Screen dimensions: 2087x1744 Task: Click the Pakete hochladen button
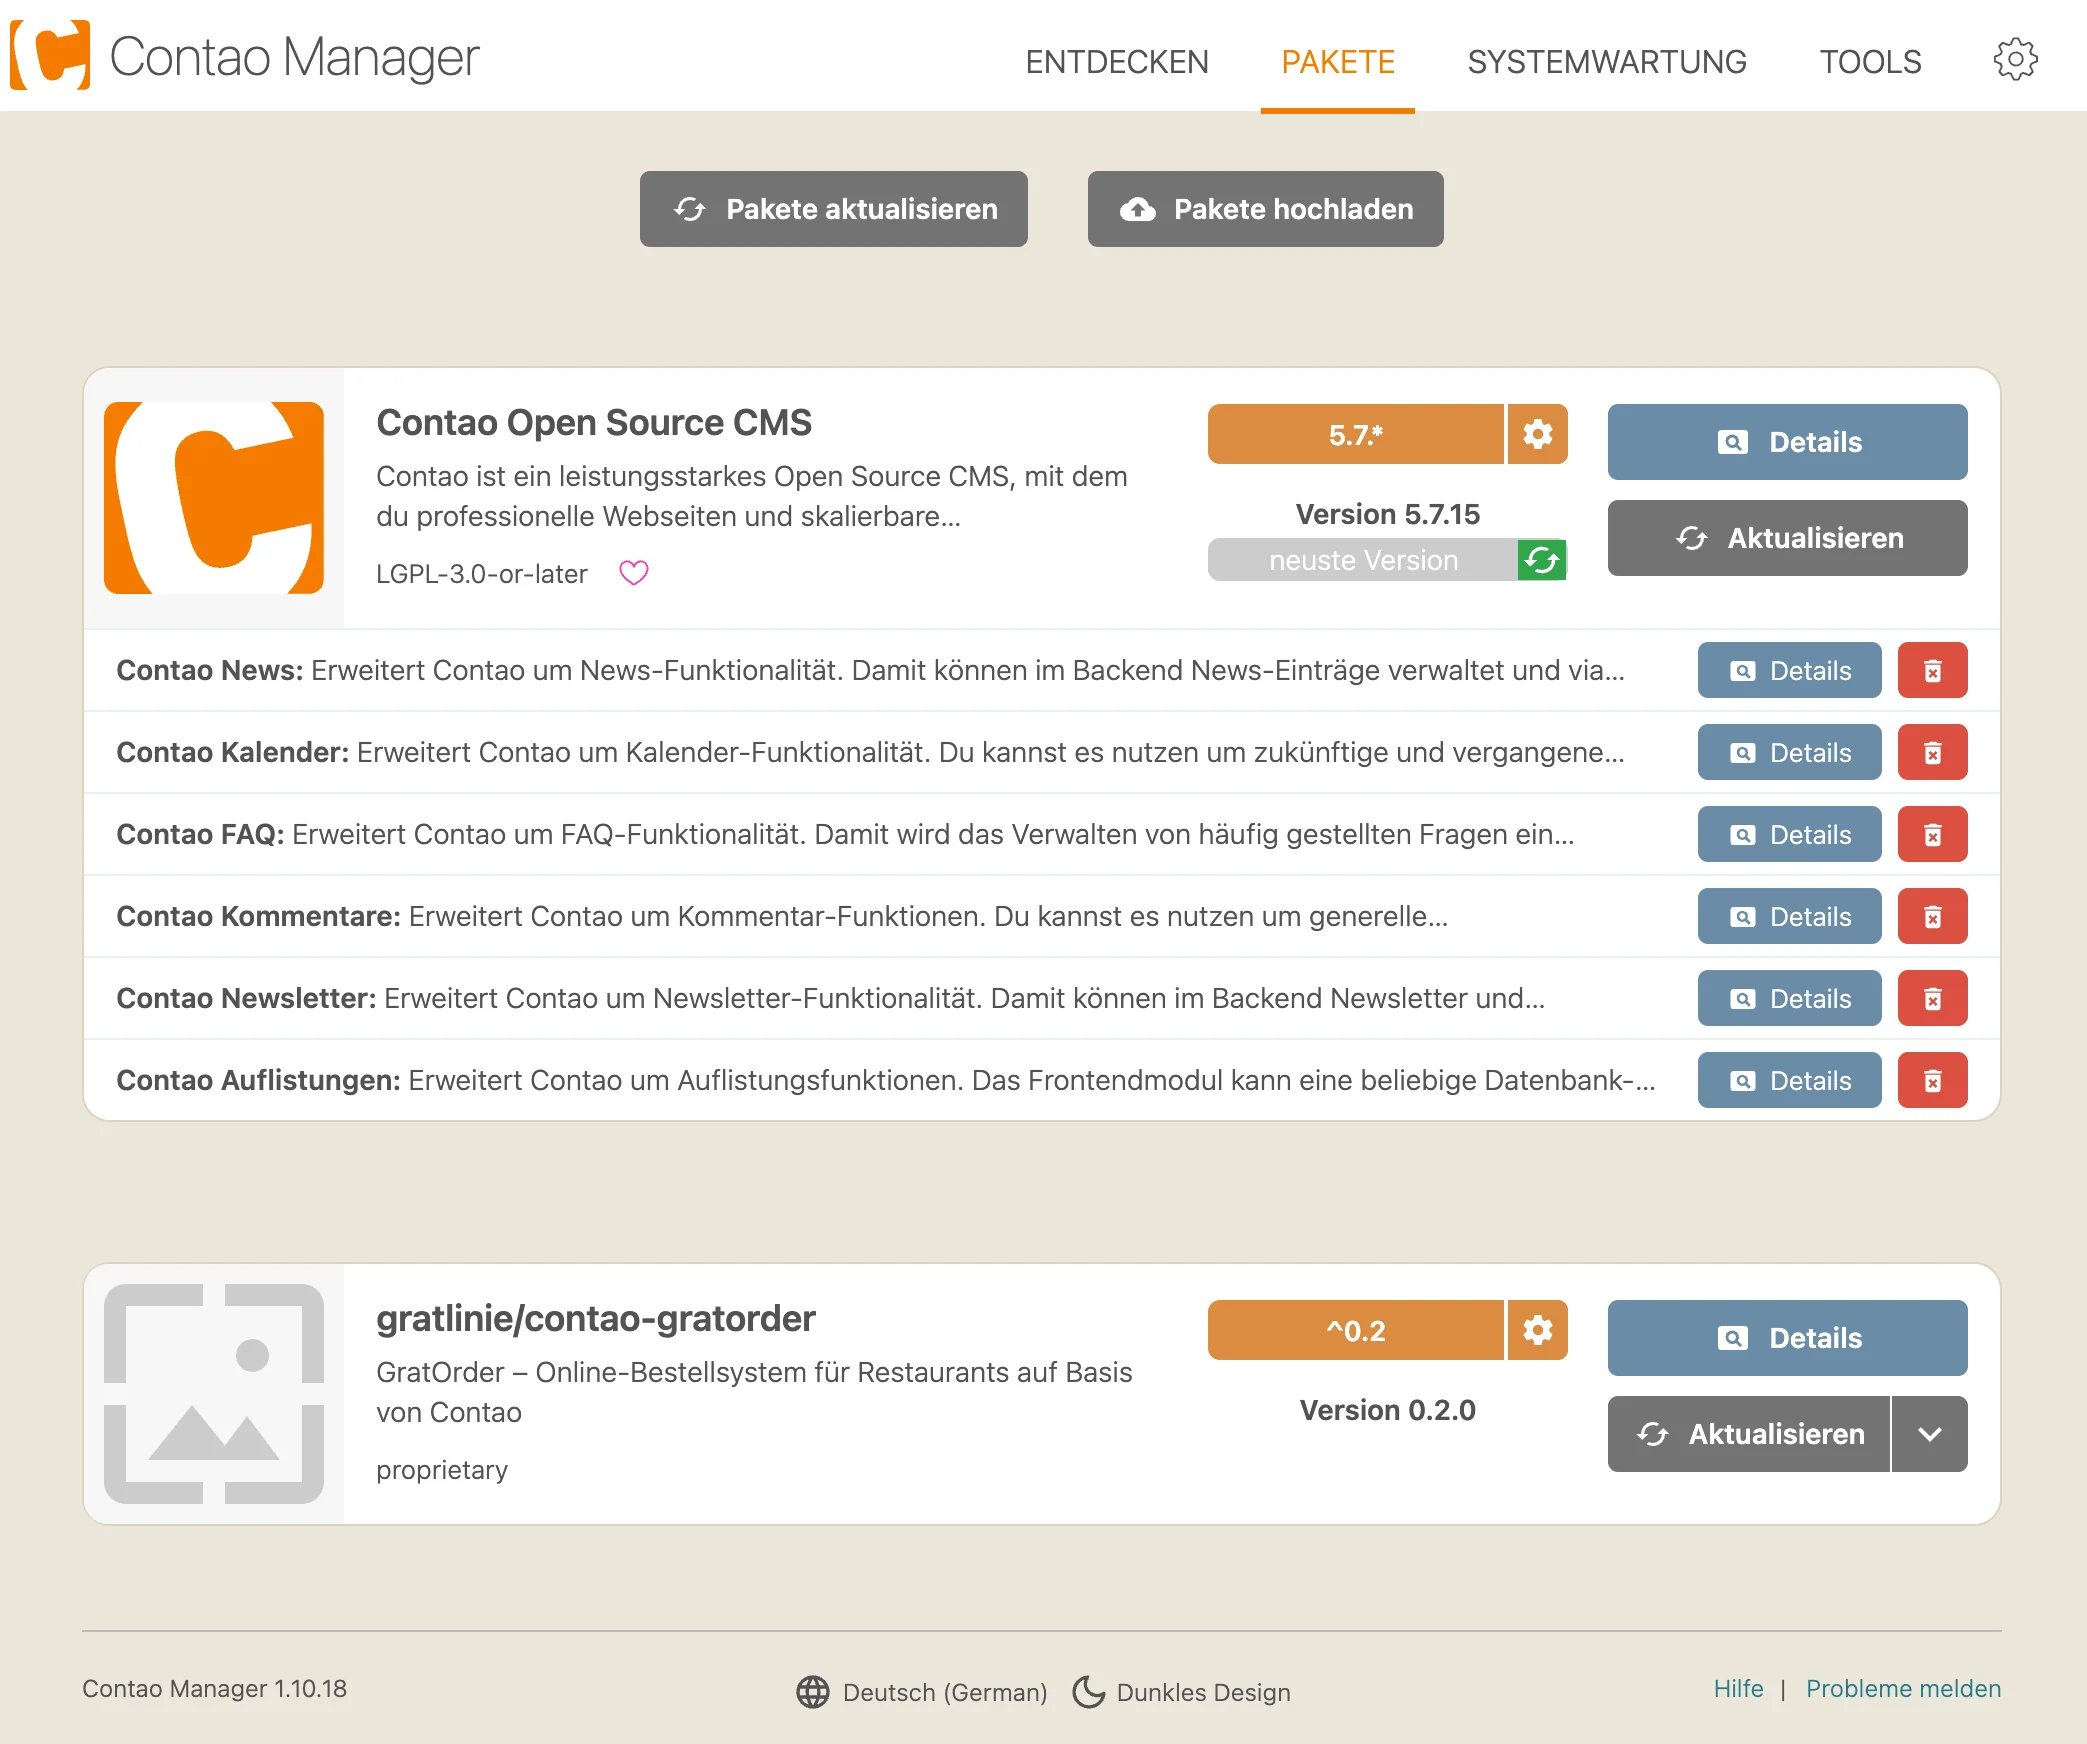click(1266, 209)
